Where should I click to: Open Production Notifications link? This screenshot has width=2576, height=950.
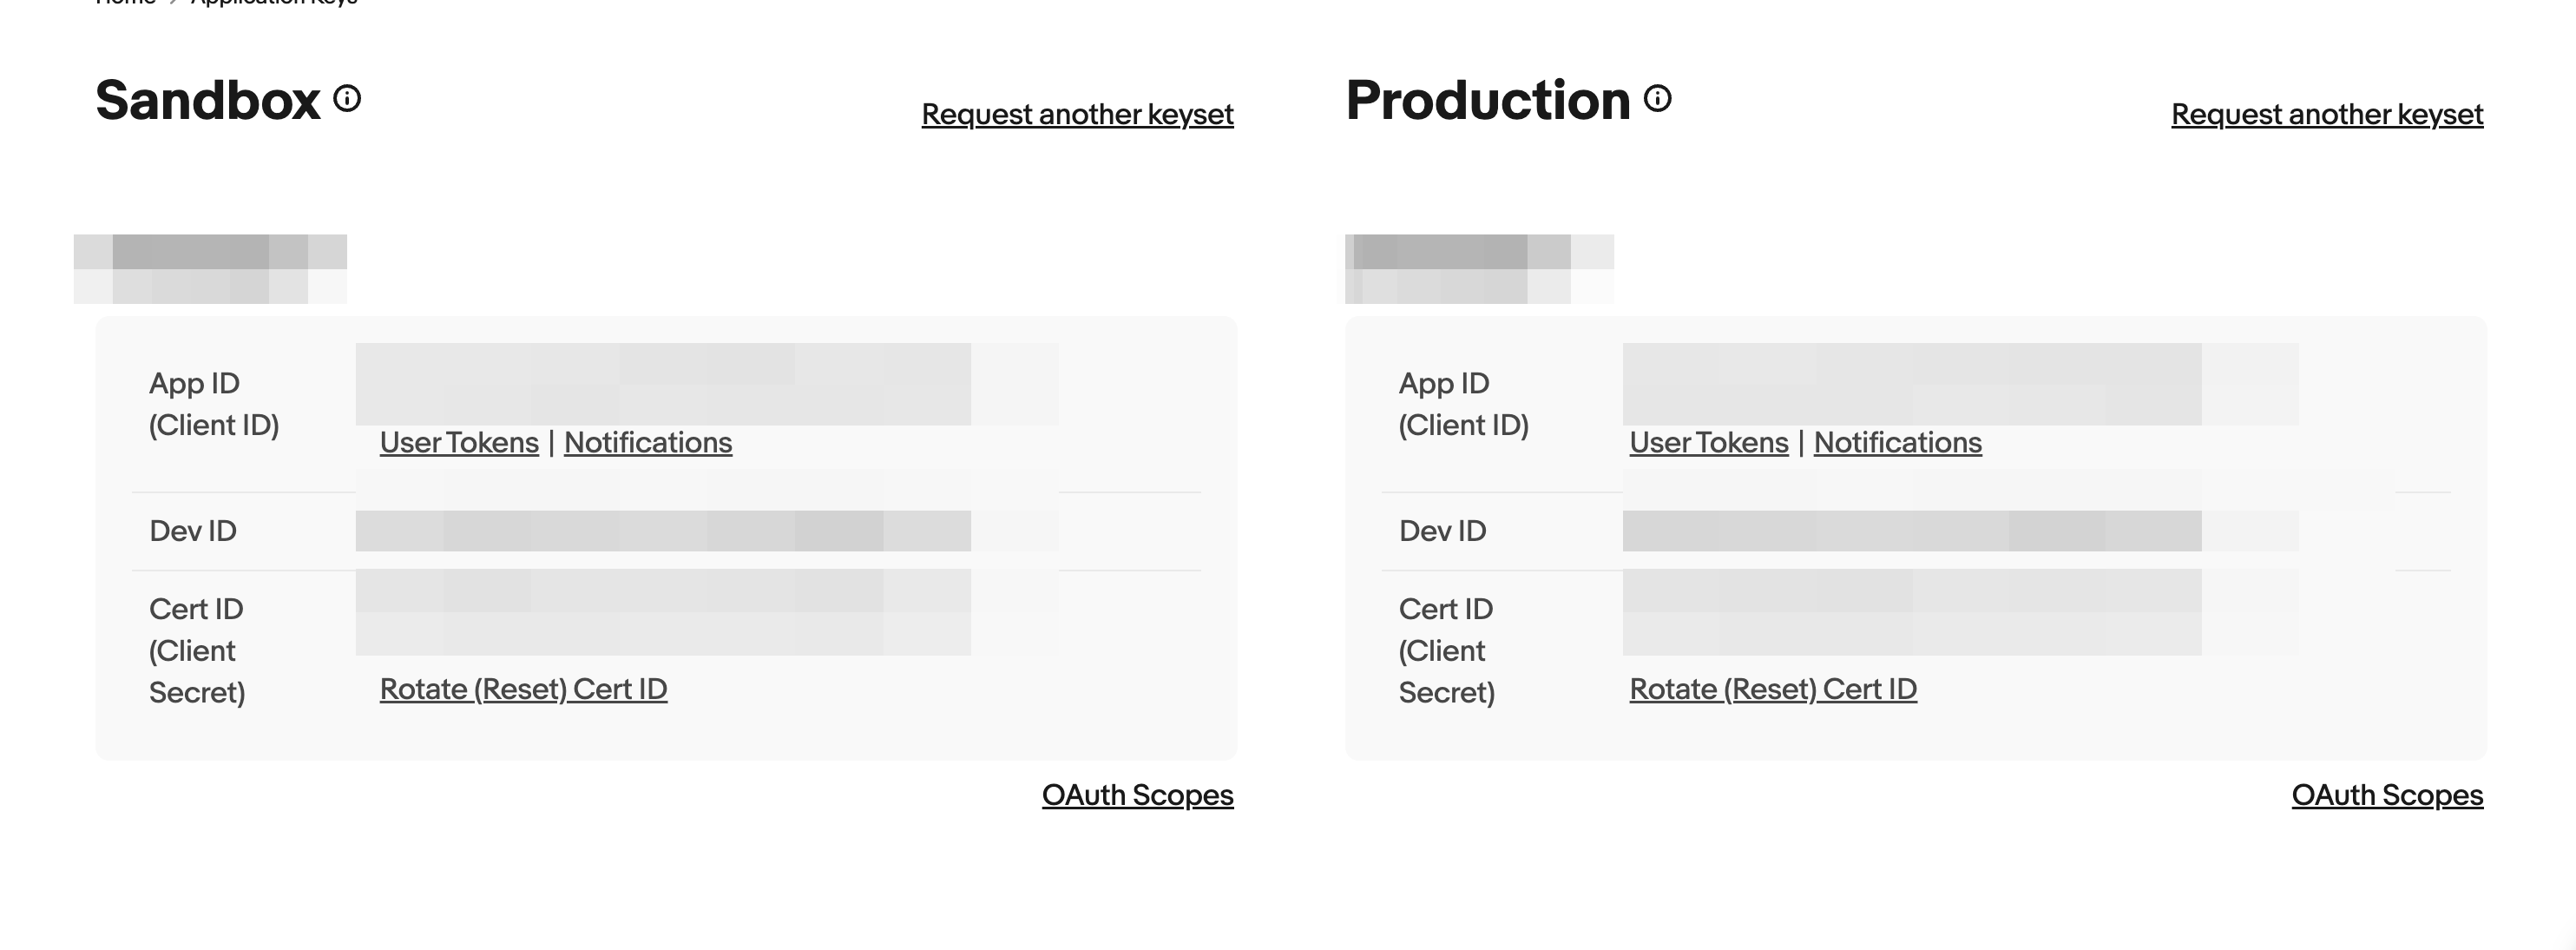pyautogui.click(x=1897, y=442)
